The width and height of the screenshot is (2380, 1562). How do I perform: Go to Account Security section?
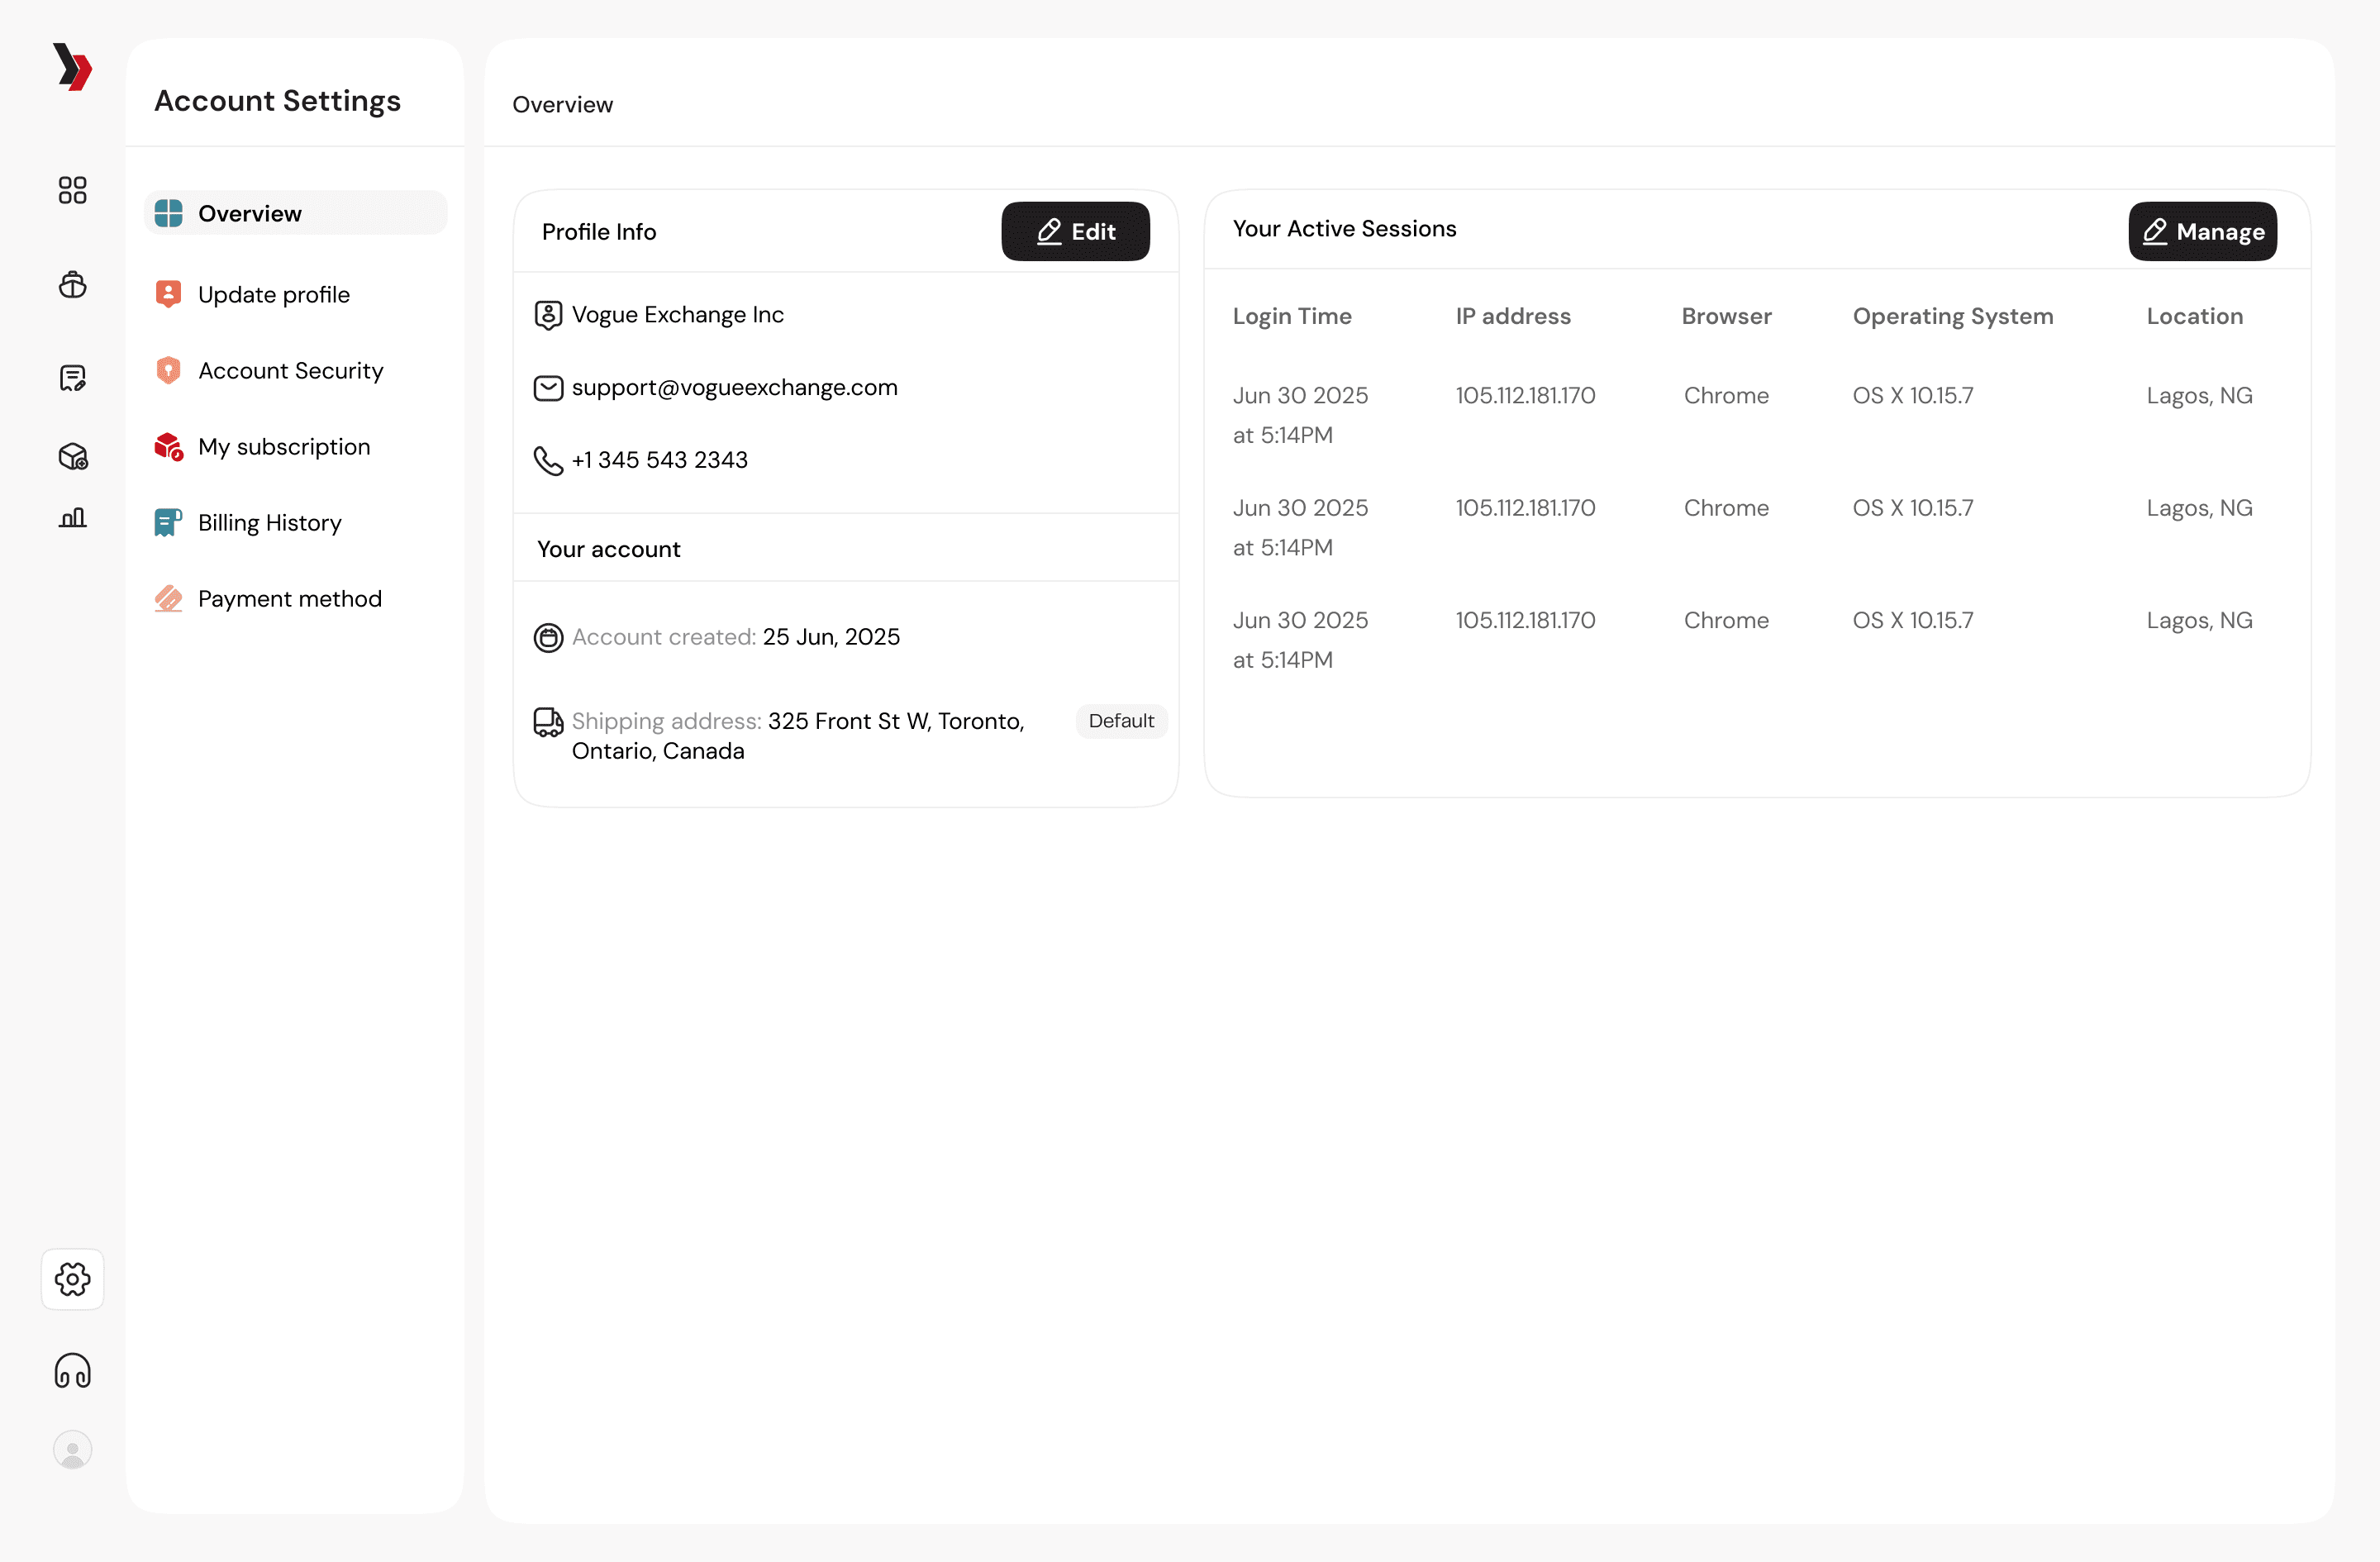290,370
